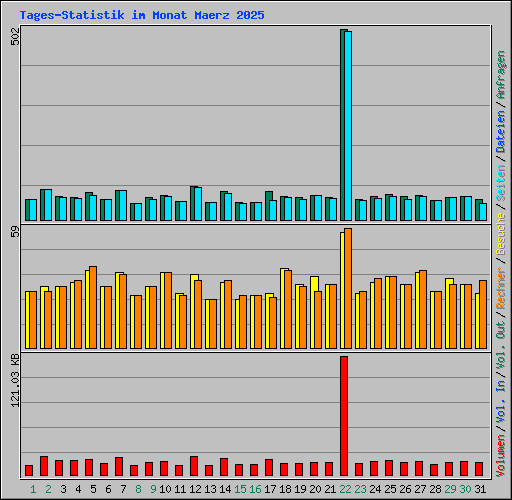Click the tall cyan bar for day 22
512x500 pixels.
click(348, 126)
